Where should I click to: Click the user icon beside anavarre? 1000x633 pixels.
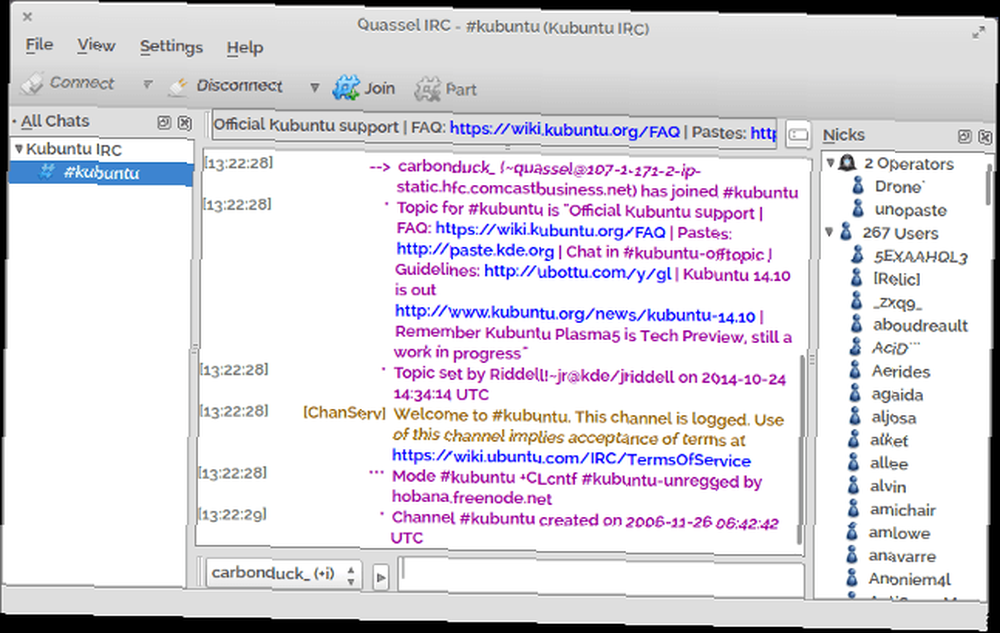coord(852,555)
